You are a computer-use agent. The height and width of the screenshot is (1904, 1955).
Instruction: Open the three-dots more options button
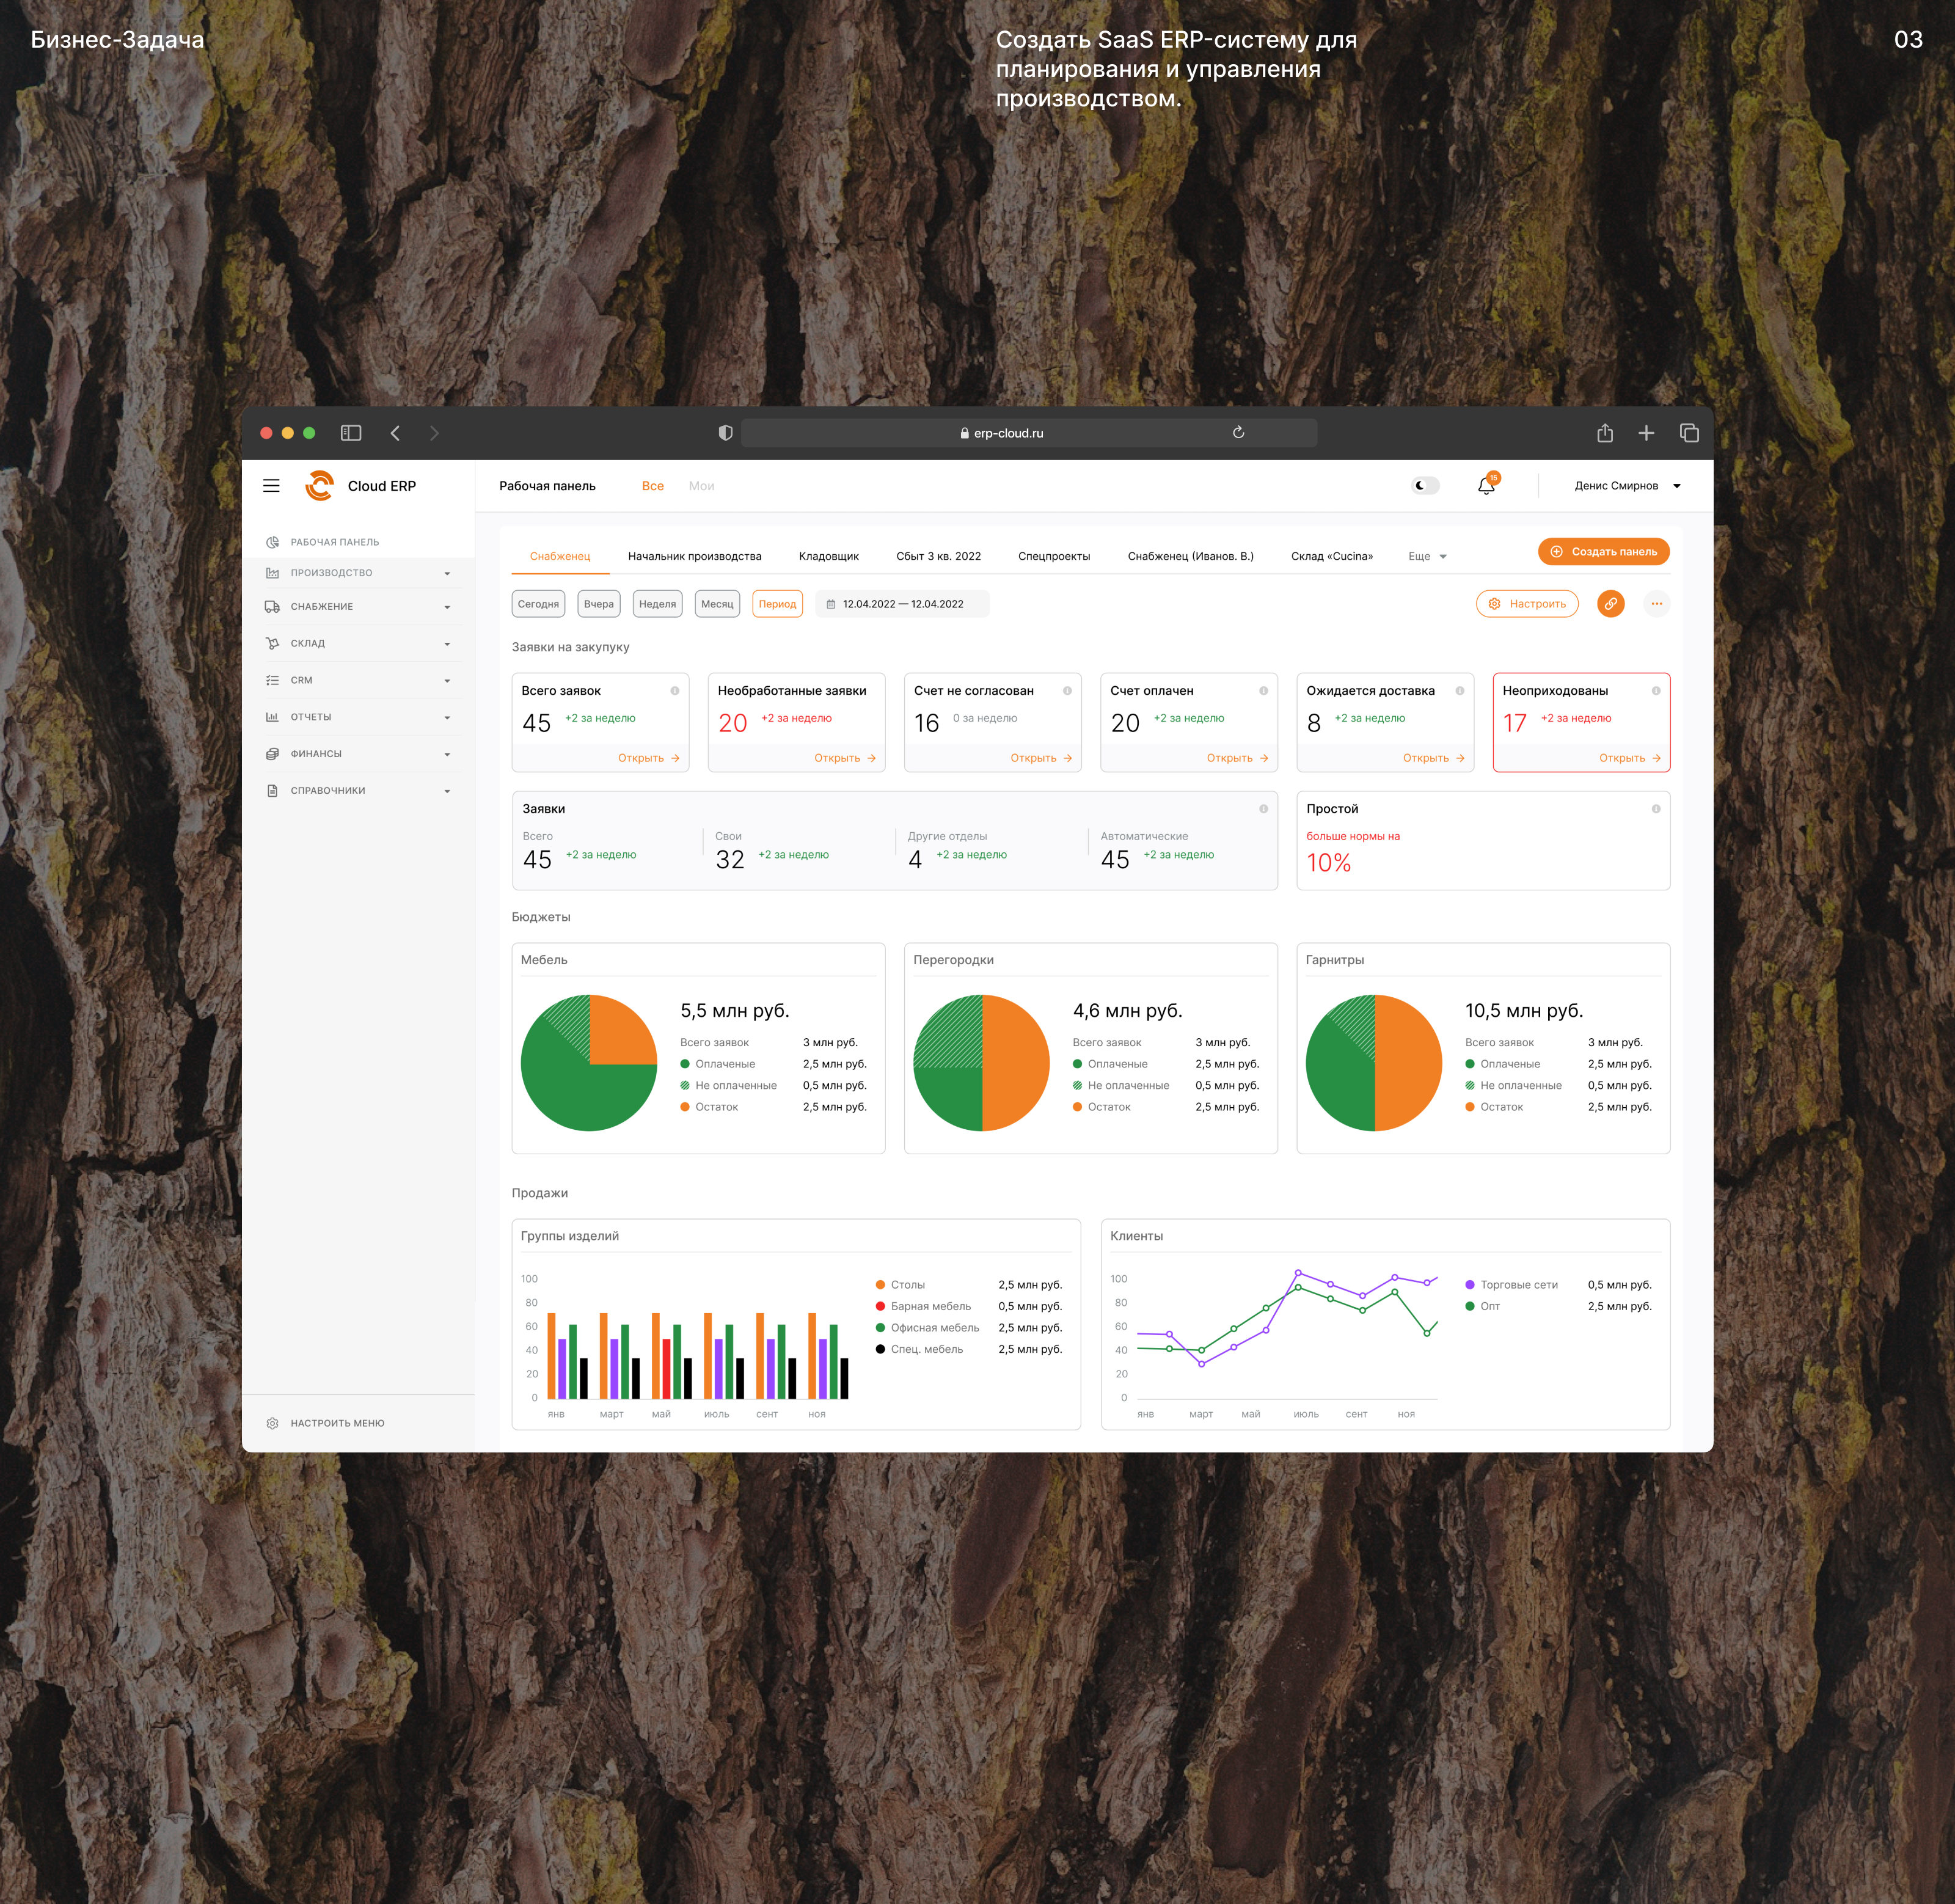tap(1656, 604)
